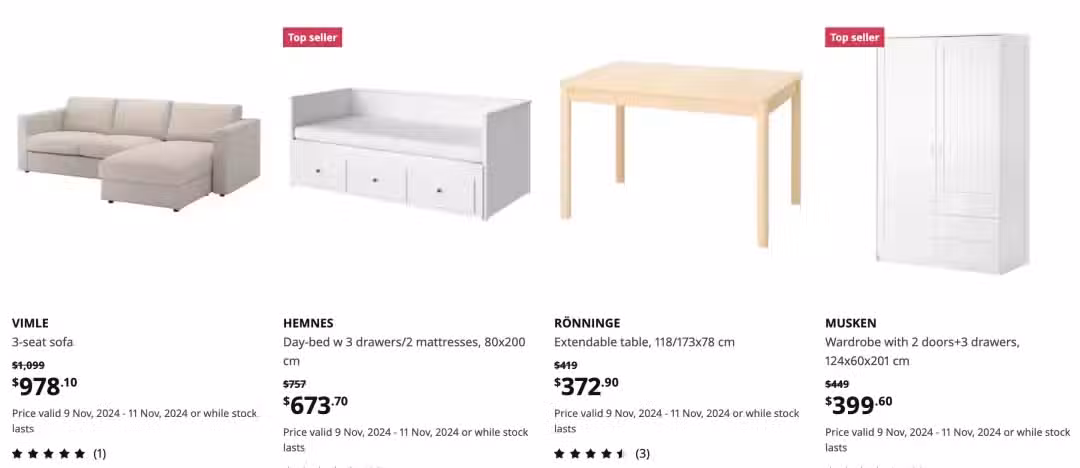The height and width of the screenshot is (468, 1080).
Task: Click the $399.60 MUSKEN price
Action: click(x=858, y=405)
